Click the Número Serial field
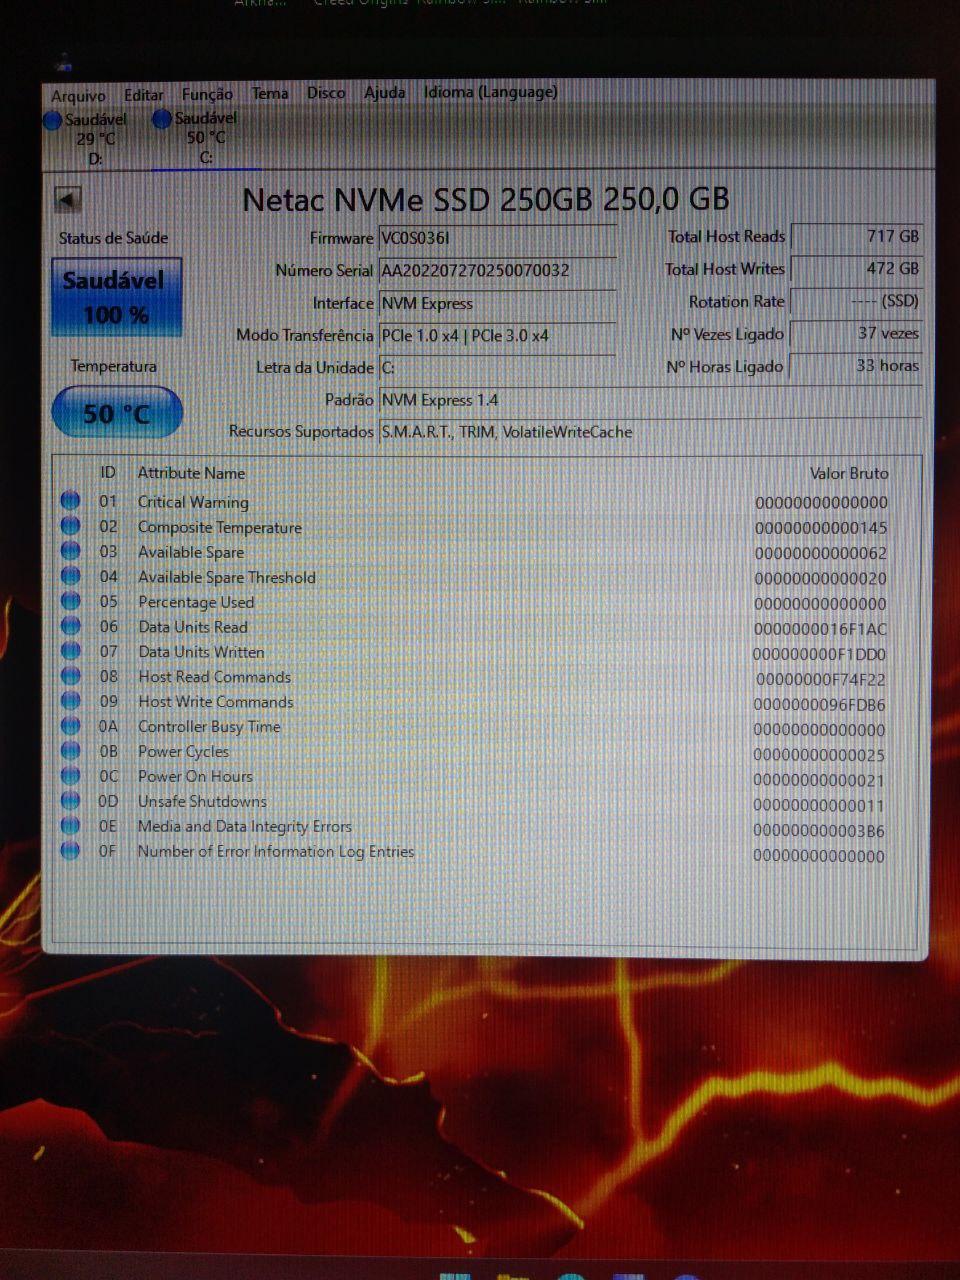The image size is (960, 1280). pyautogui.click(x=497, y=270)
